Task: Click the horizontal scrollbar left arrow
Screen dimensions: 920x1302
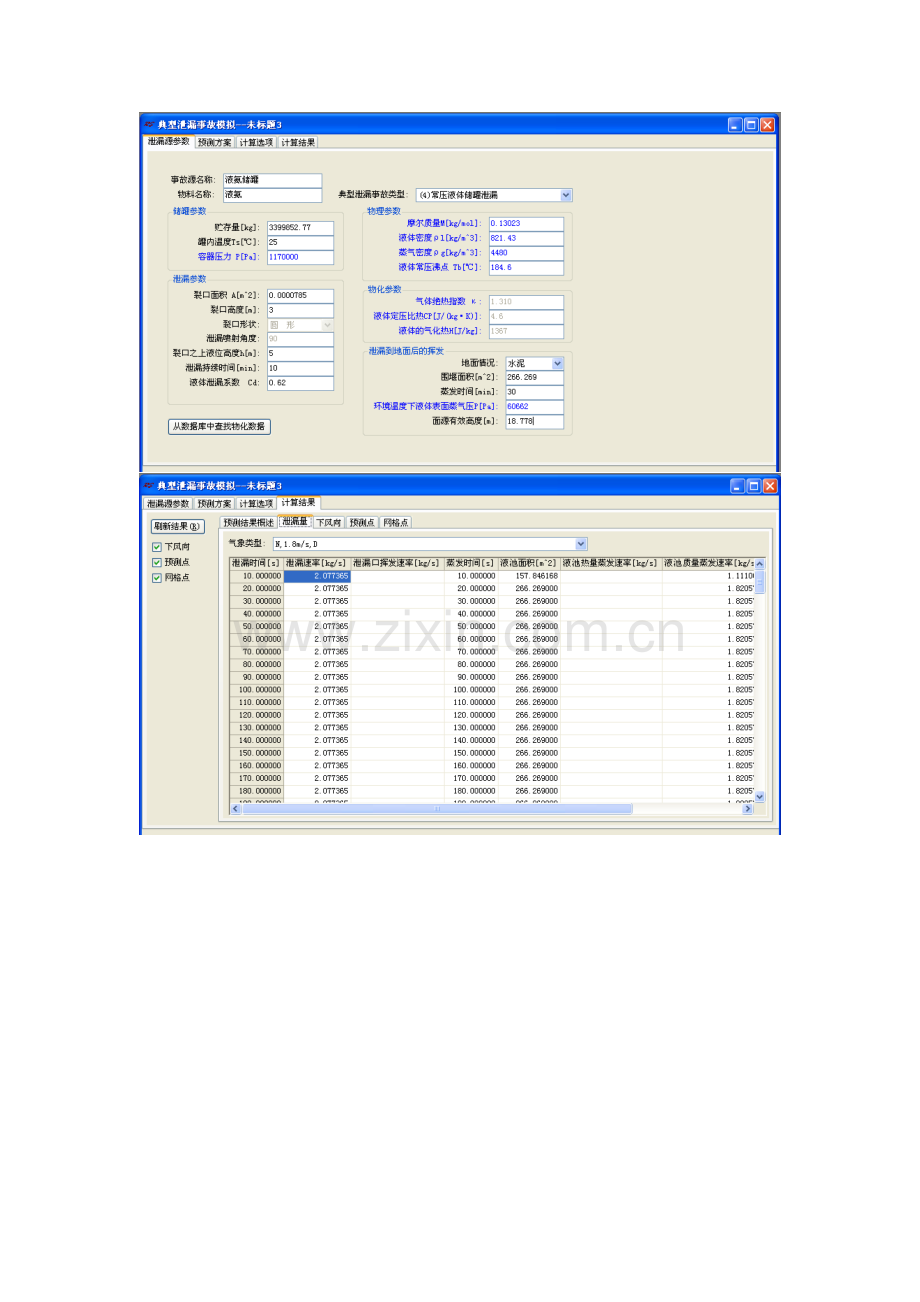Action: pyautogui.click(x=236, y=809)
